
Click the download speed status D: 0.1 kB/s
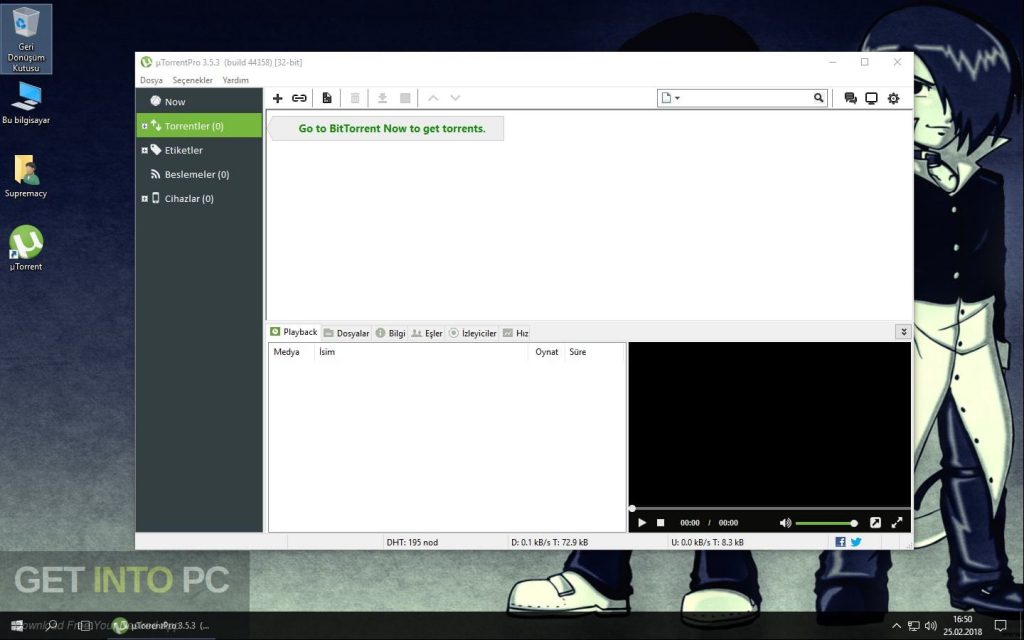coord(549,542)
